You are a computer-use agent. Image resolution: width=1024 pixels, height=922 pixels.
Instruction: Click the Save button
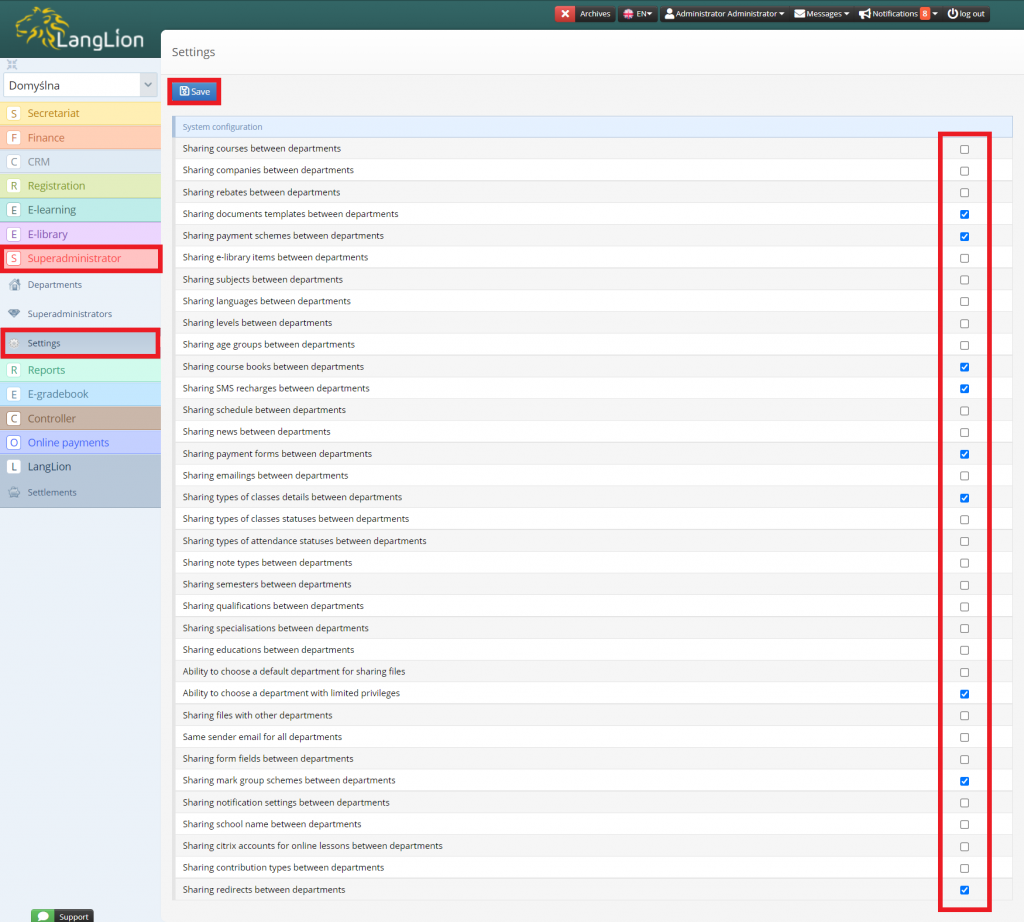pyautogui.click(x=193, y=90)
